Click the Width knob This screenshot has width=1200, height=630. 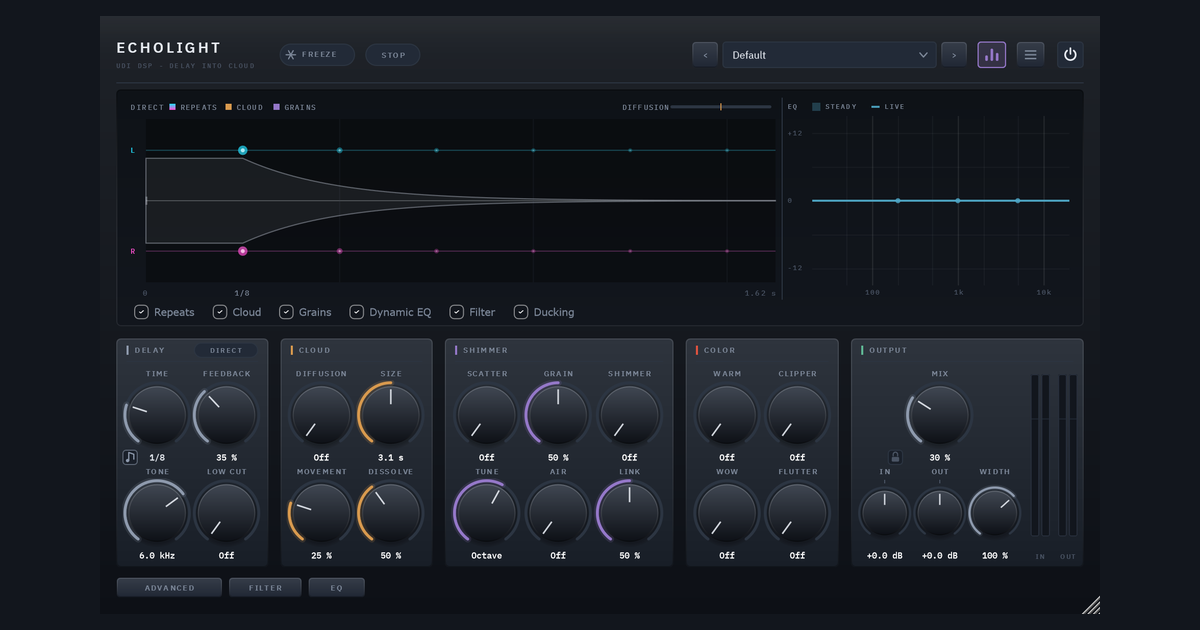pyautogui.click(x=995, y=514)
